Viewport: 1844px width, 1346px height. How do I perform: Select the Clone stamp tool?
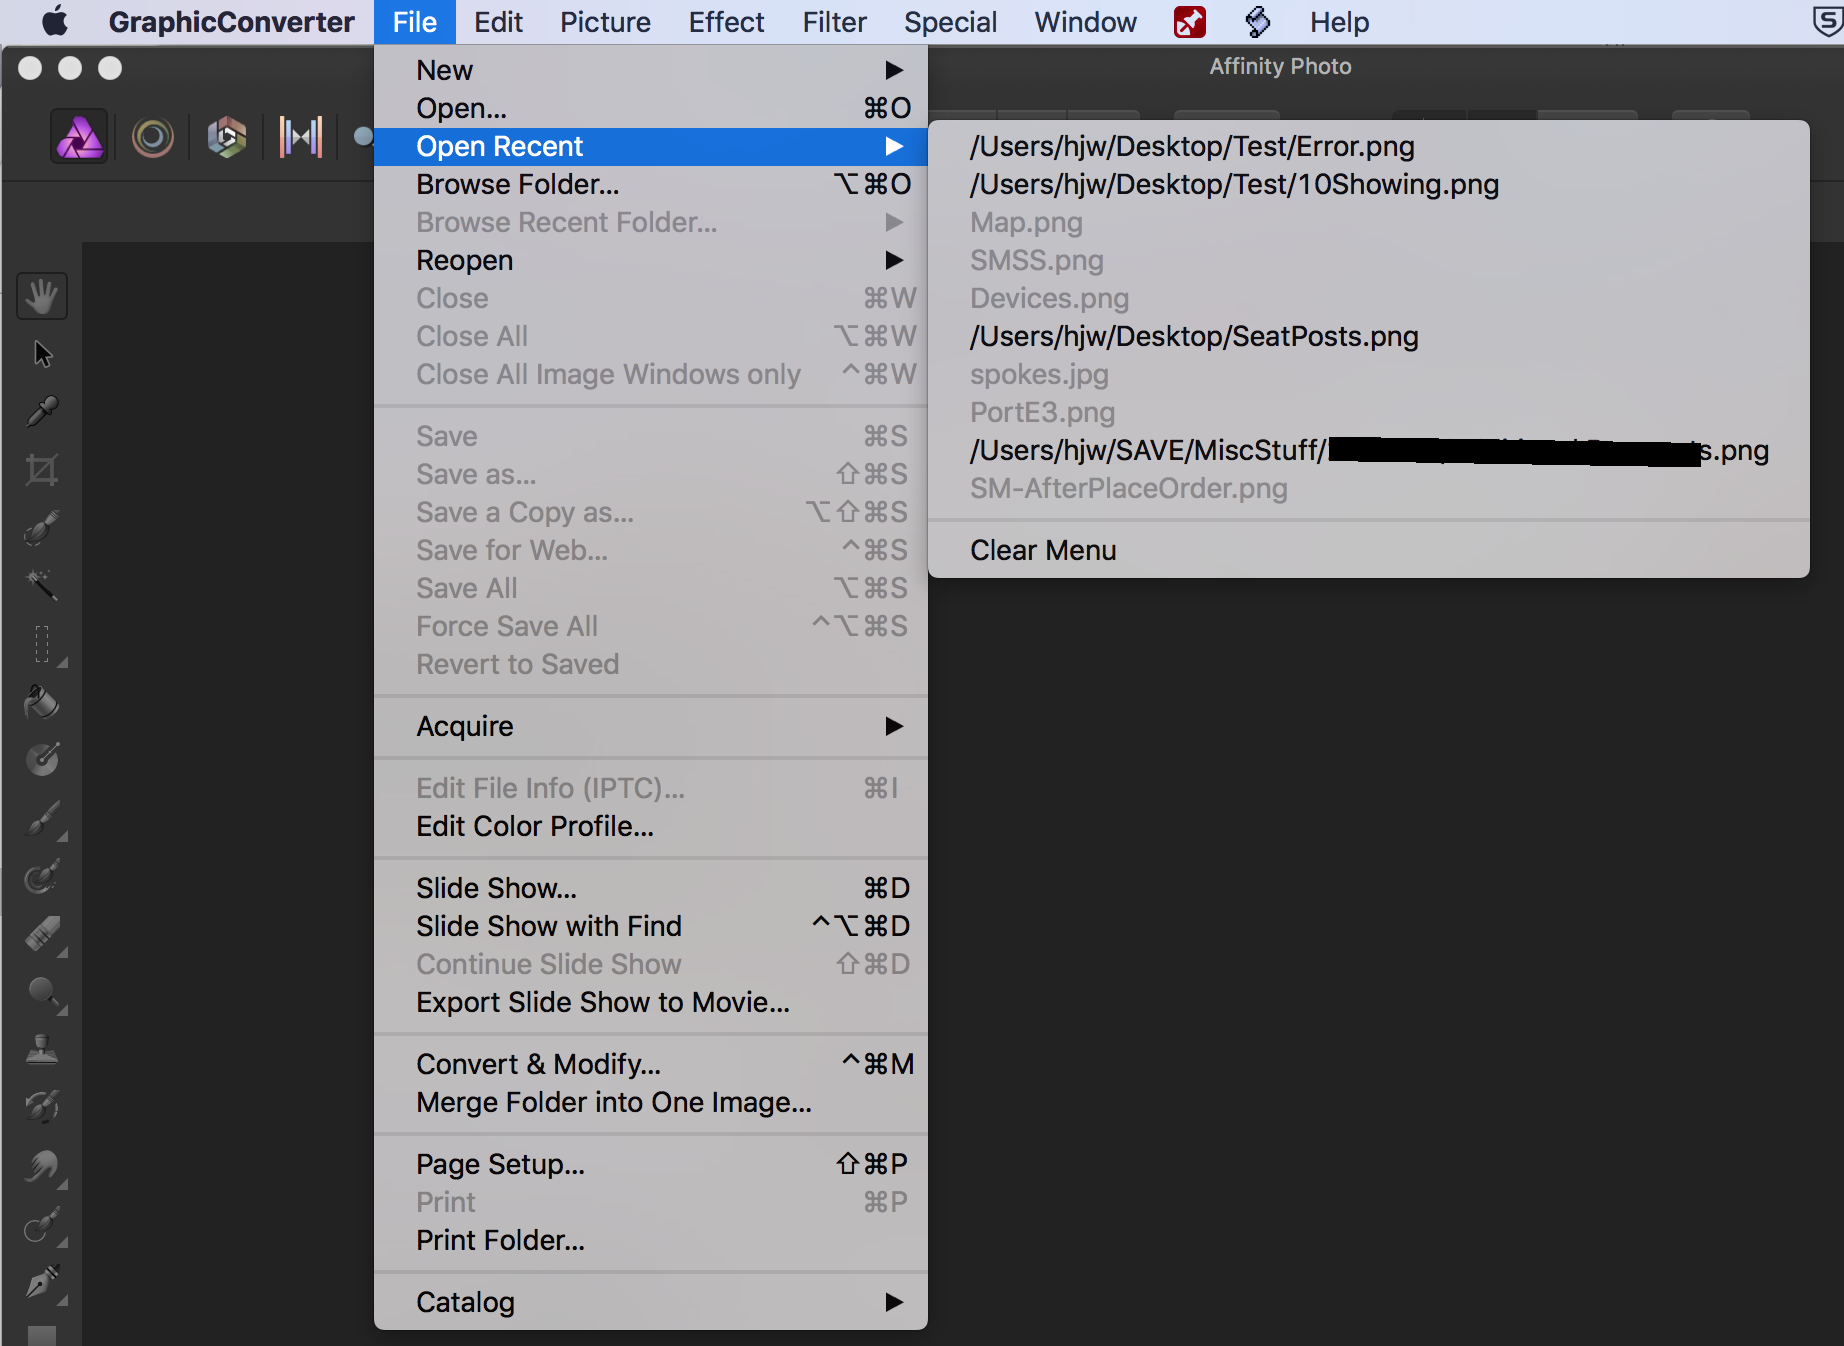coord(42,1050)
